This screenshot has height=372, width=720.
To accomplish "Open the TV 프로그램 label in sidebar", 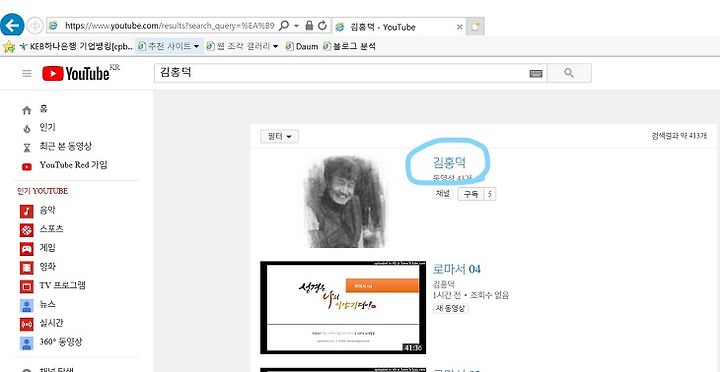I will click(x=62, y=285).
